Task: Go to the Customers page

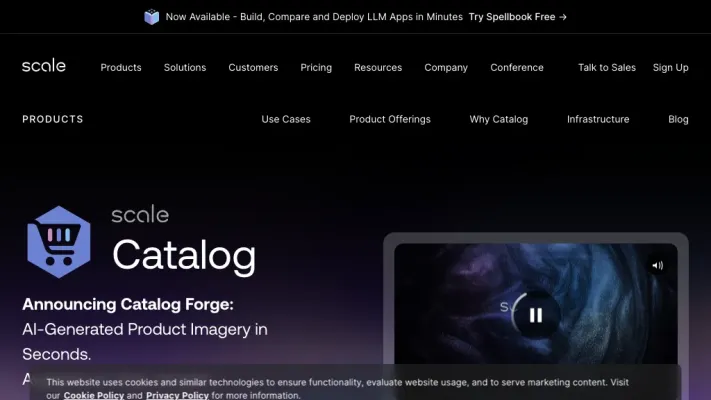Action: (253, 68)
